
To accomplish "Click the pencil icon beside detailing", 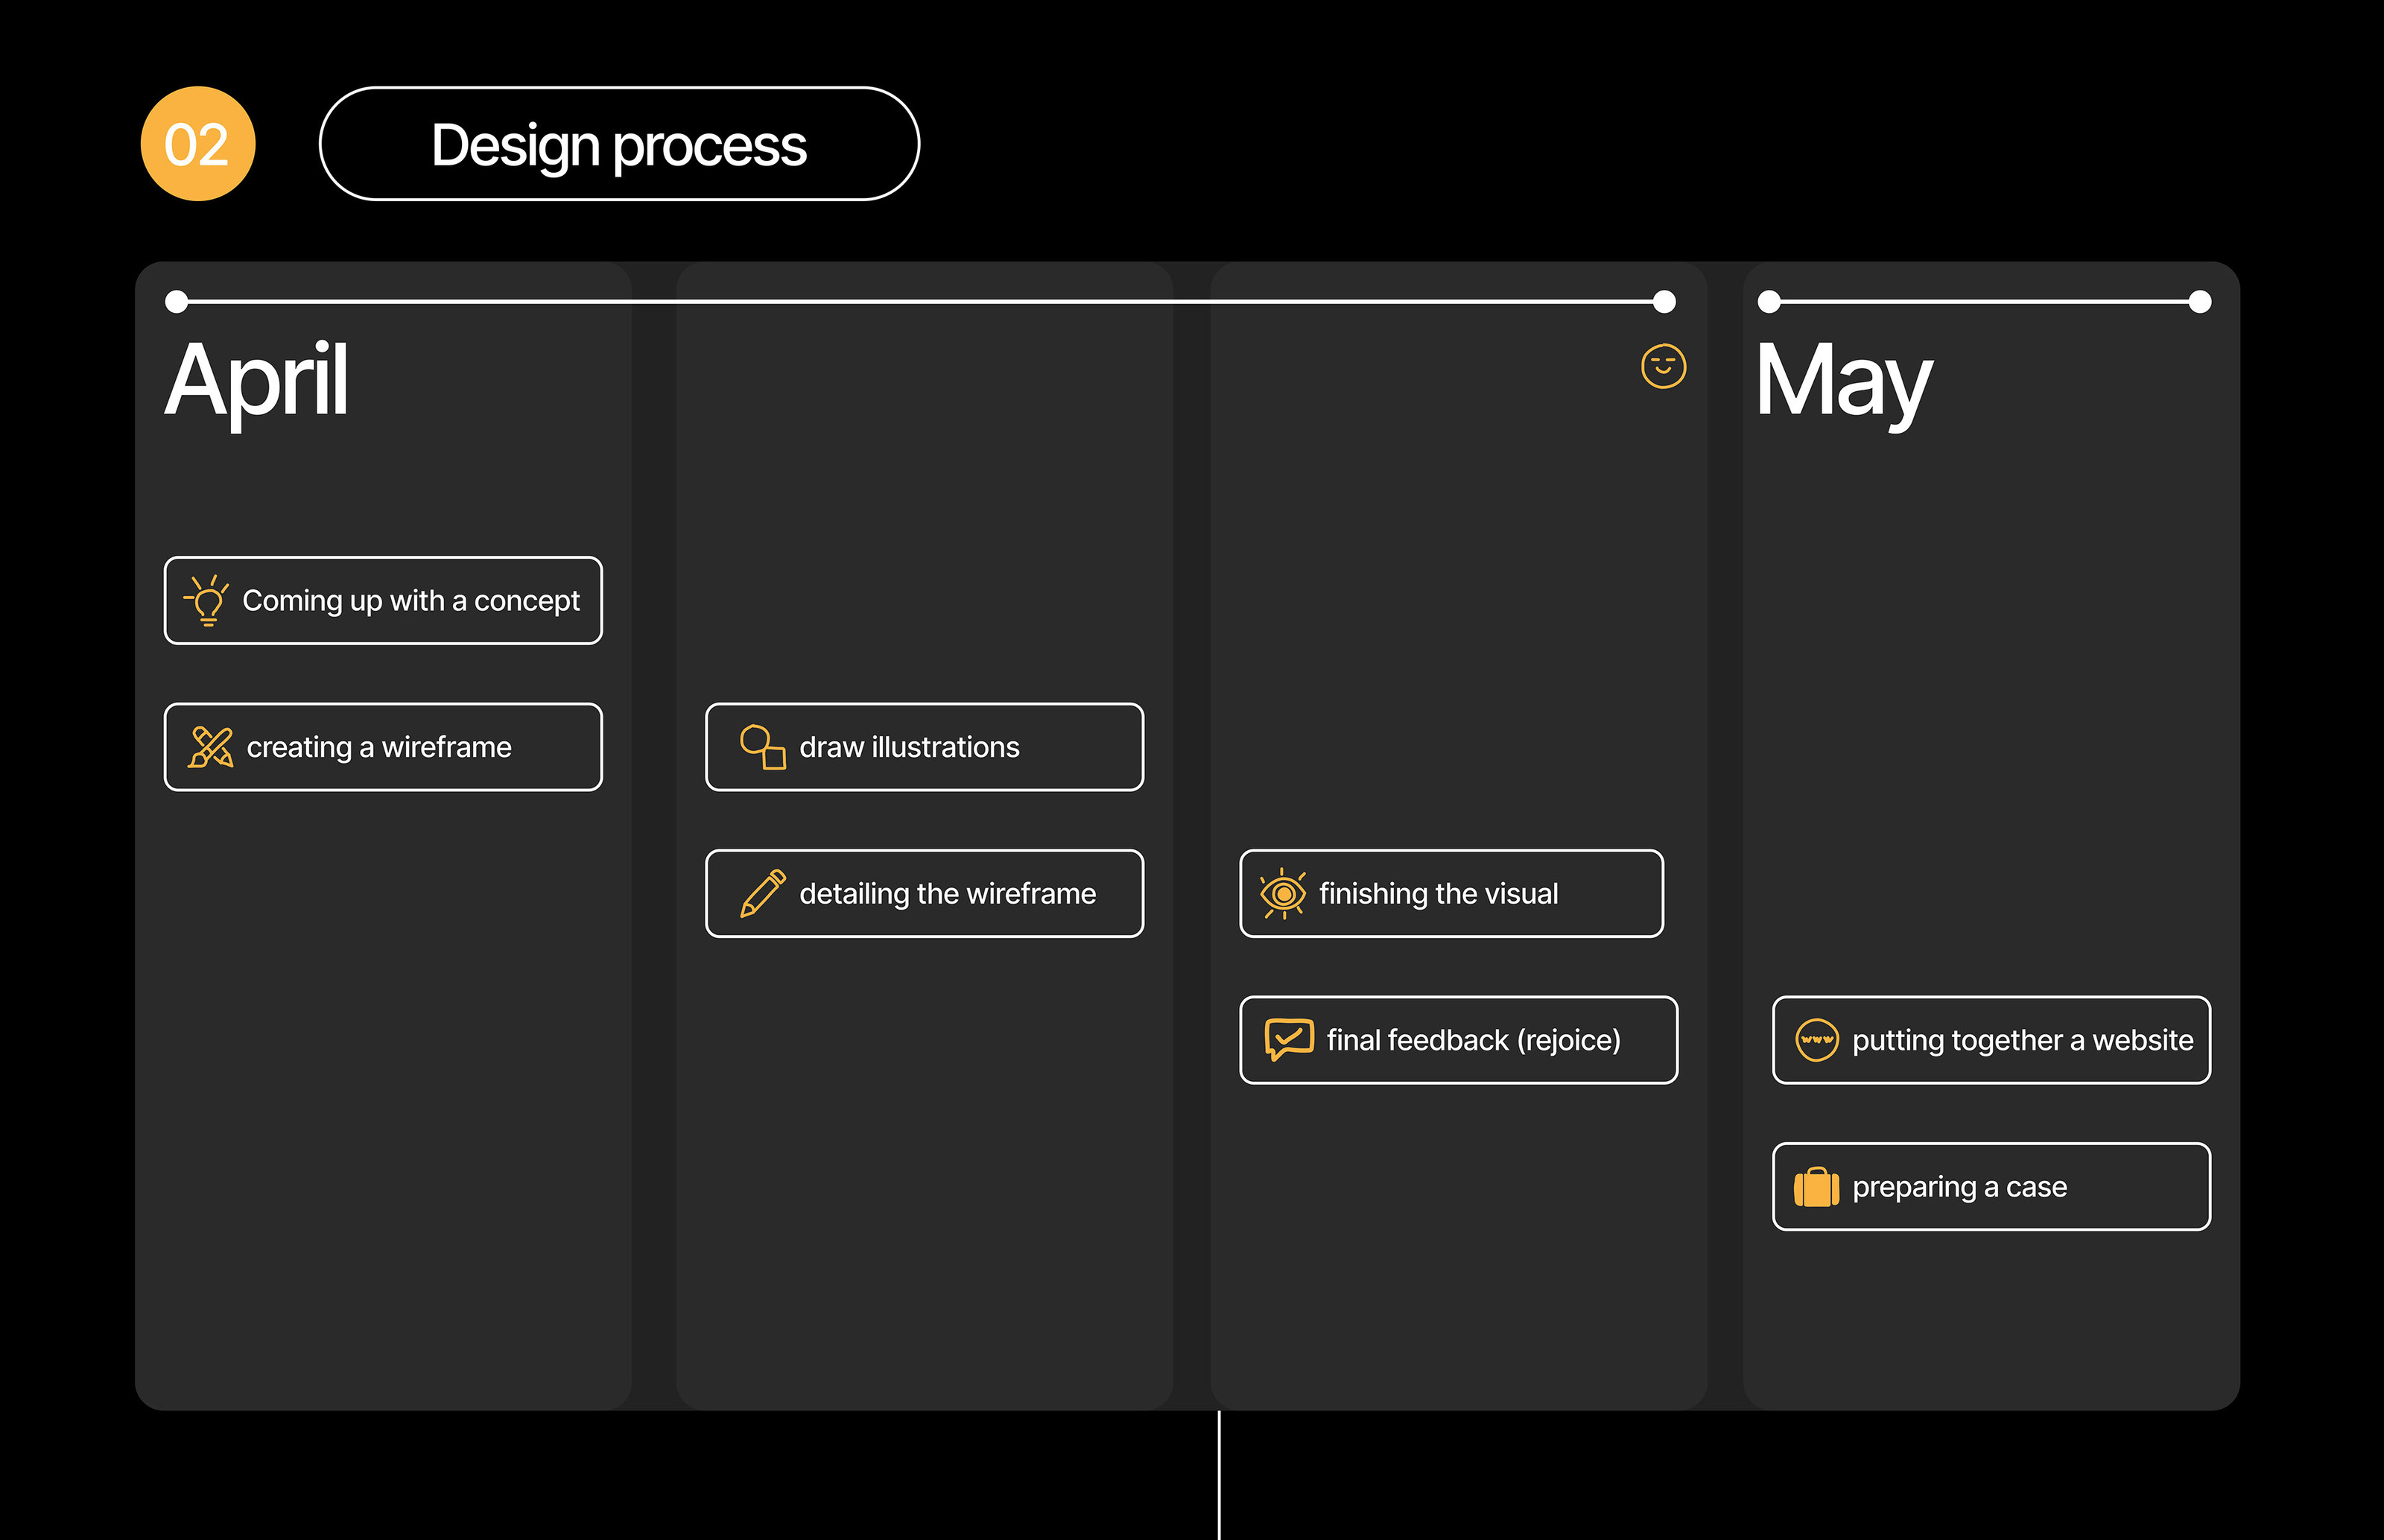I will pos(762,893).
